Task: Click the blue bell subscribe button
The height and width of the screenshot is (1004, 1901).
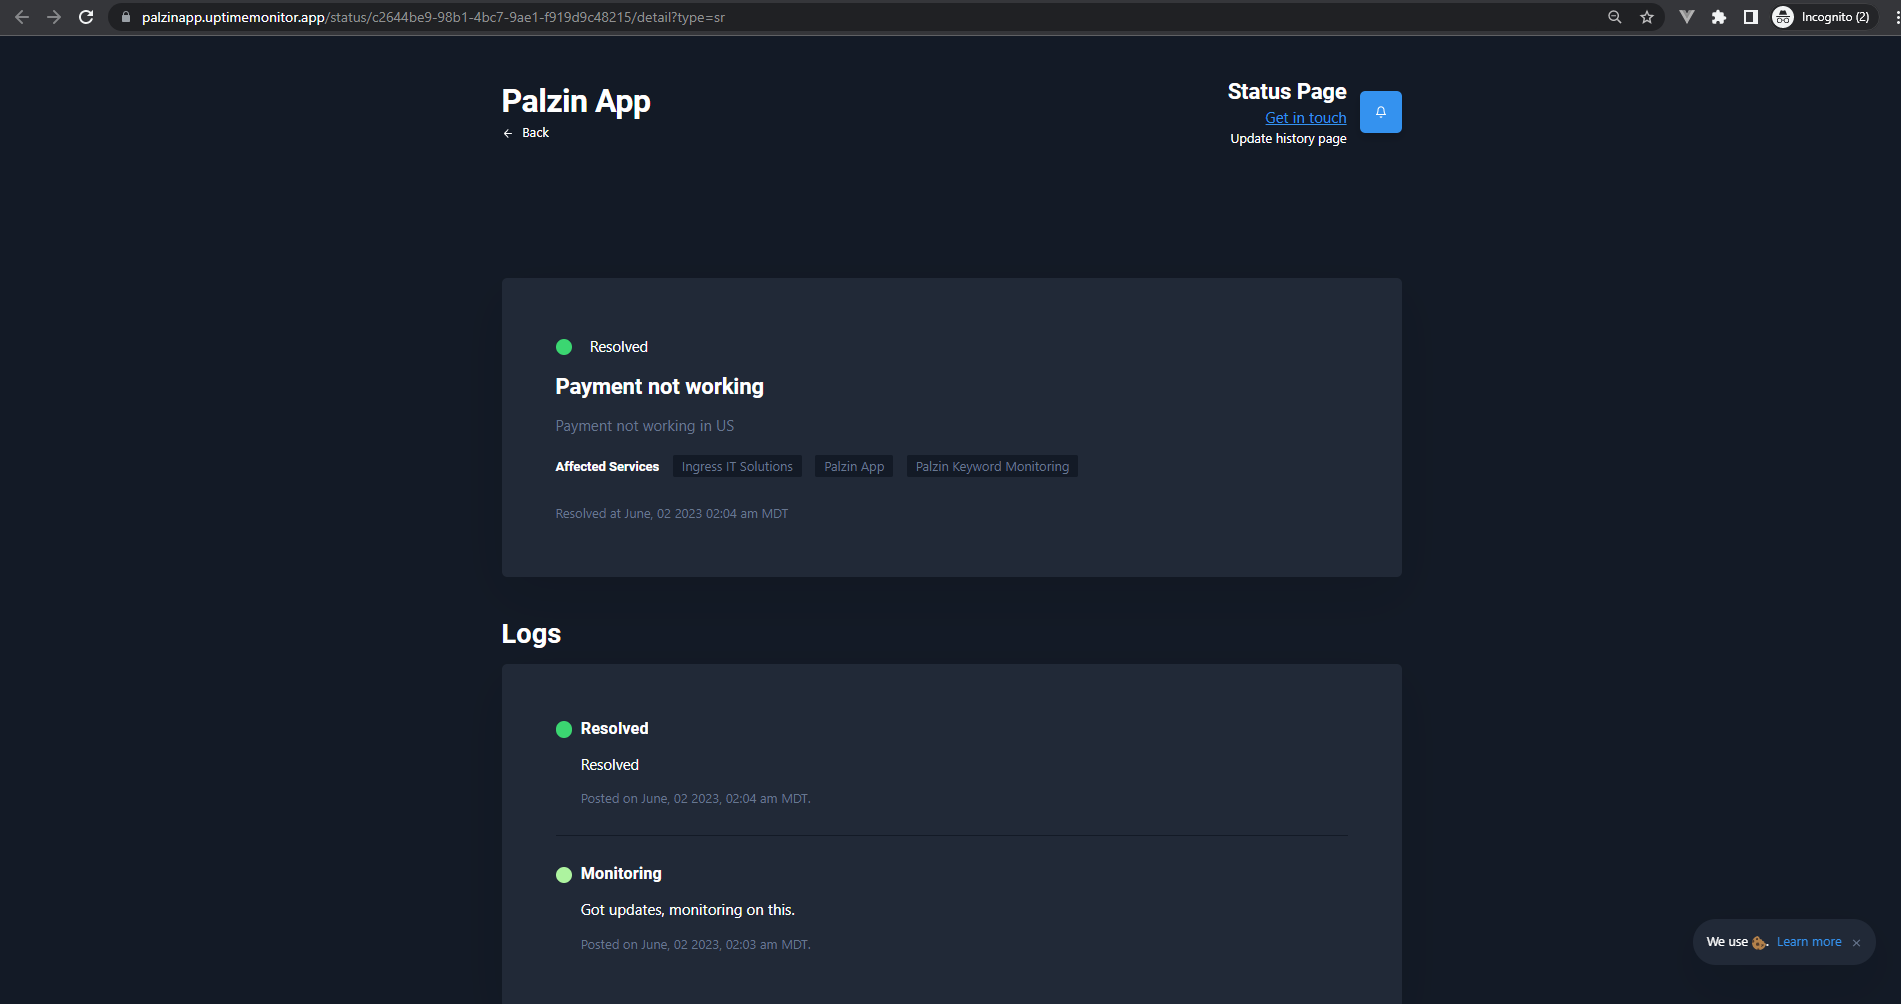Action: coord(1380,112)
